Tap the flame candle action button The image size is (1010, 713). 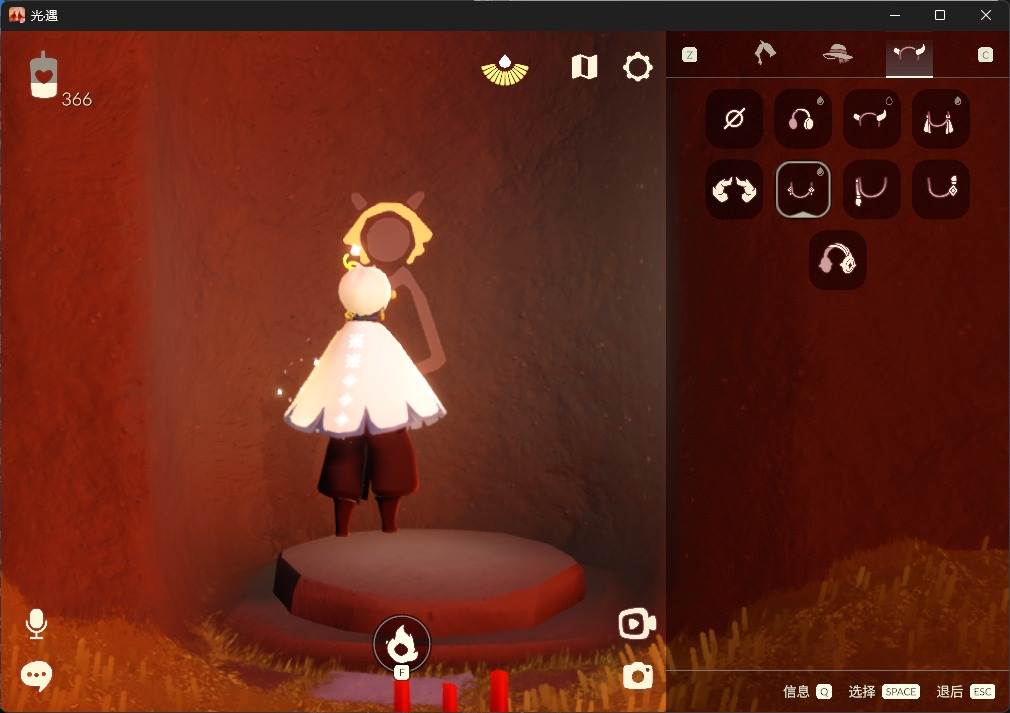[401, 644]
